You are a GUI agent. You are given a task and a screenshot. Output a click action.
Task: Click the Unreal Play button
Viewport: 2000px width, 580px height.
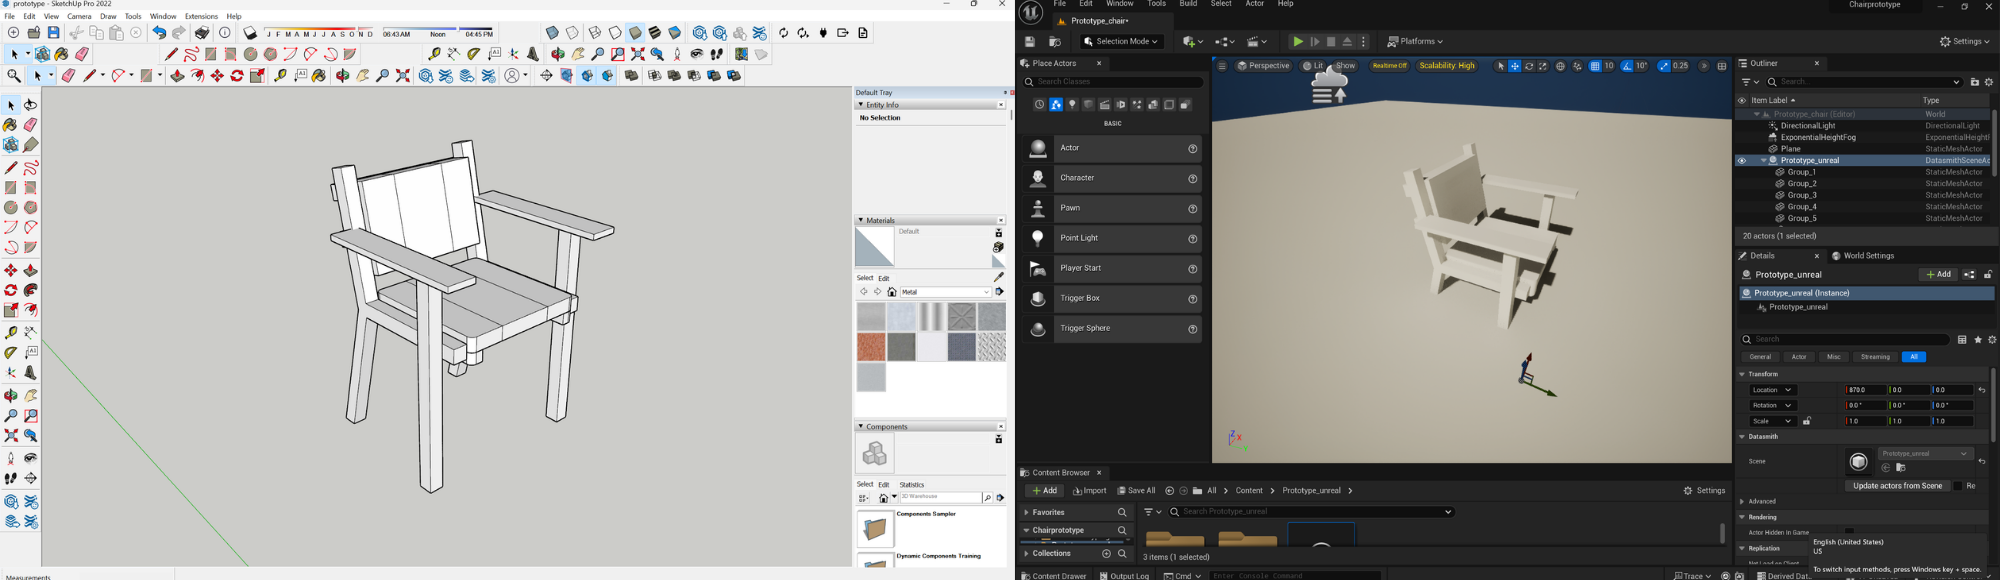click(1298, 41)
